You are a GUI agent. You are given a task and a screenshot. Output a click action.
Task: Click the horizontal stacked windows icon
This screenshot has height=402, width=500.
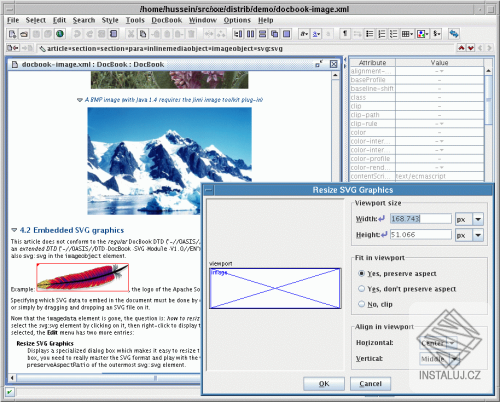click(262, 34)
